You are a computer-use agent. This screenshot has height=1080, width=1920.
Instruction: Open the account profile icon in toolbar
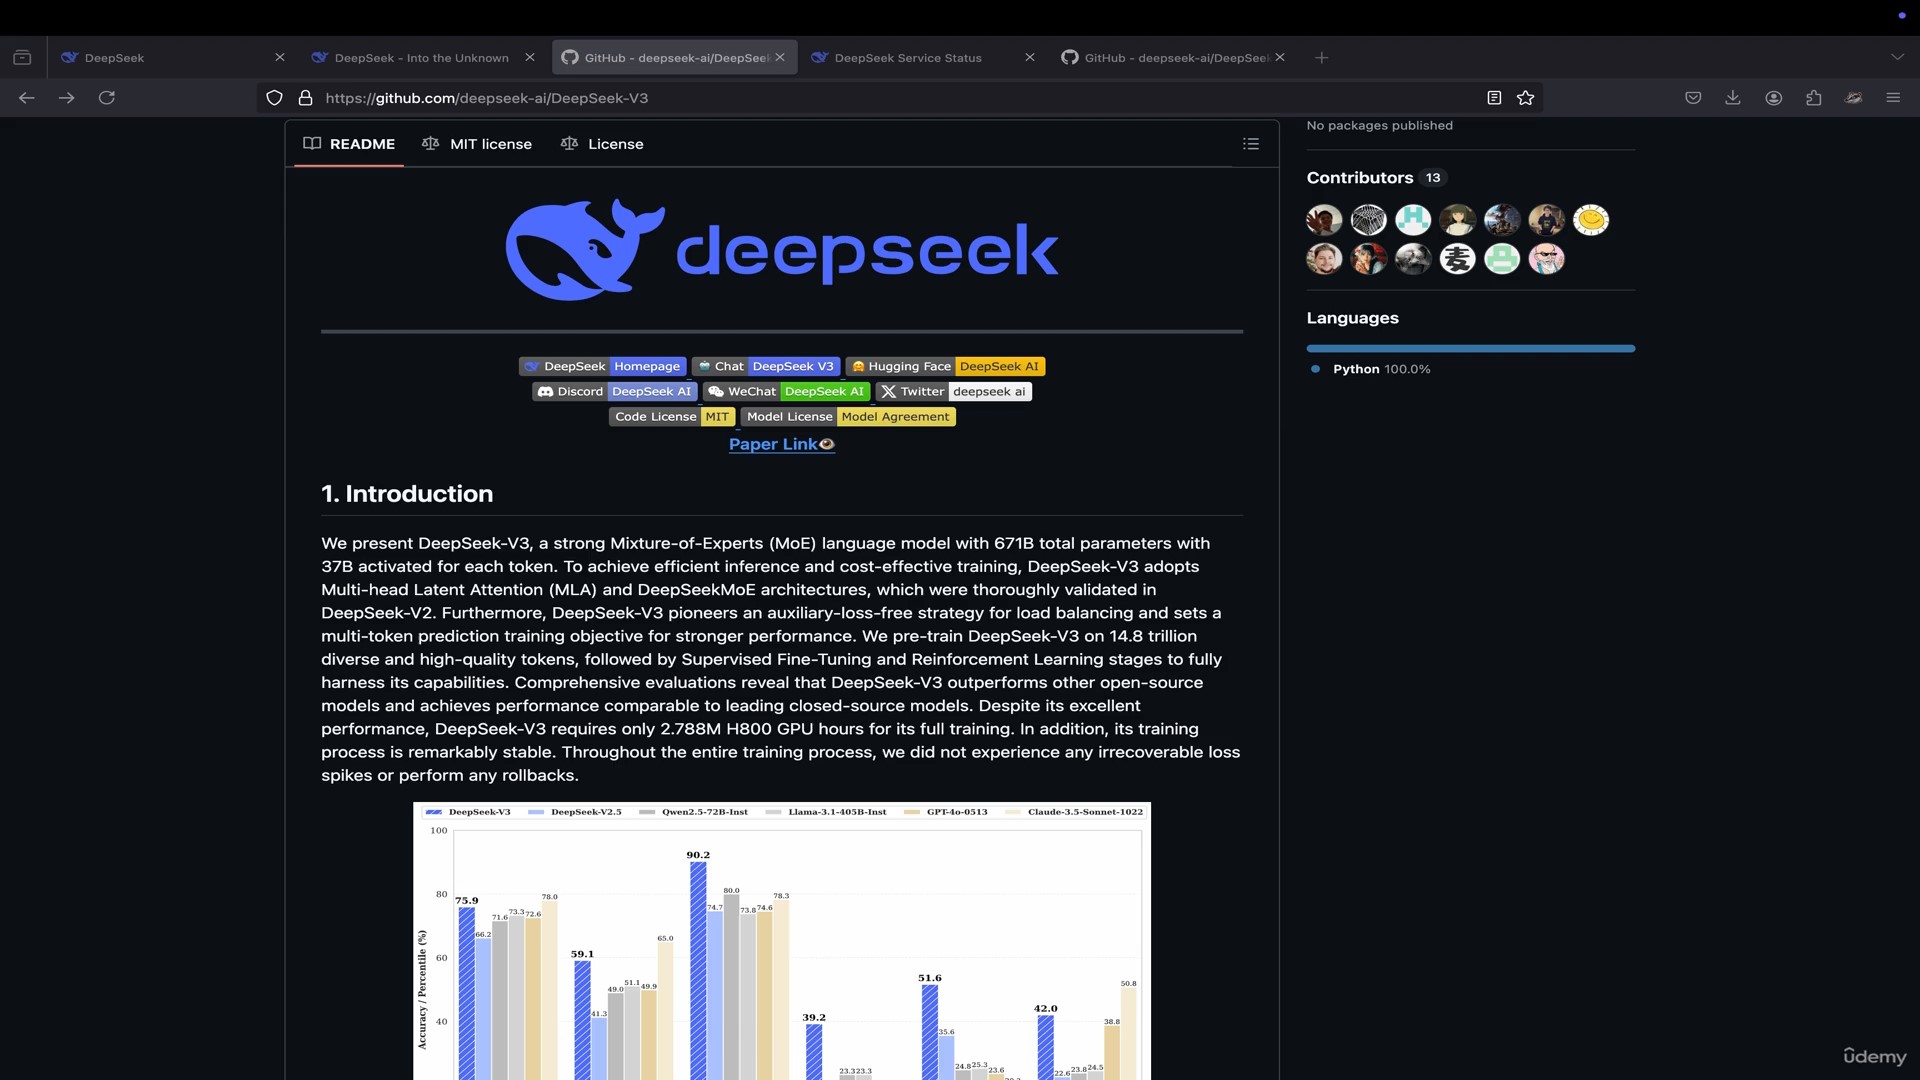tap(1774, 98)
